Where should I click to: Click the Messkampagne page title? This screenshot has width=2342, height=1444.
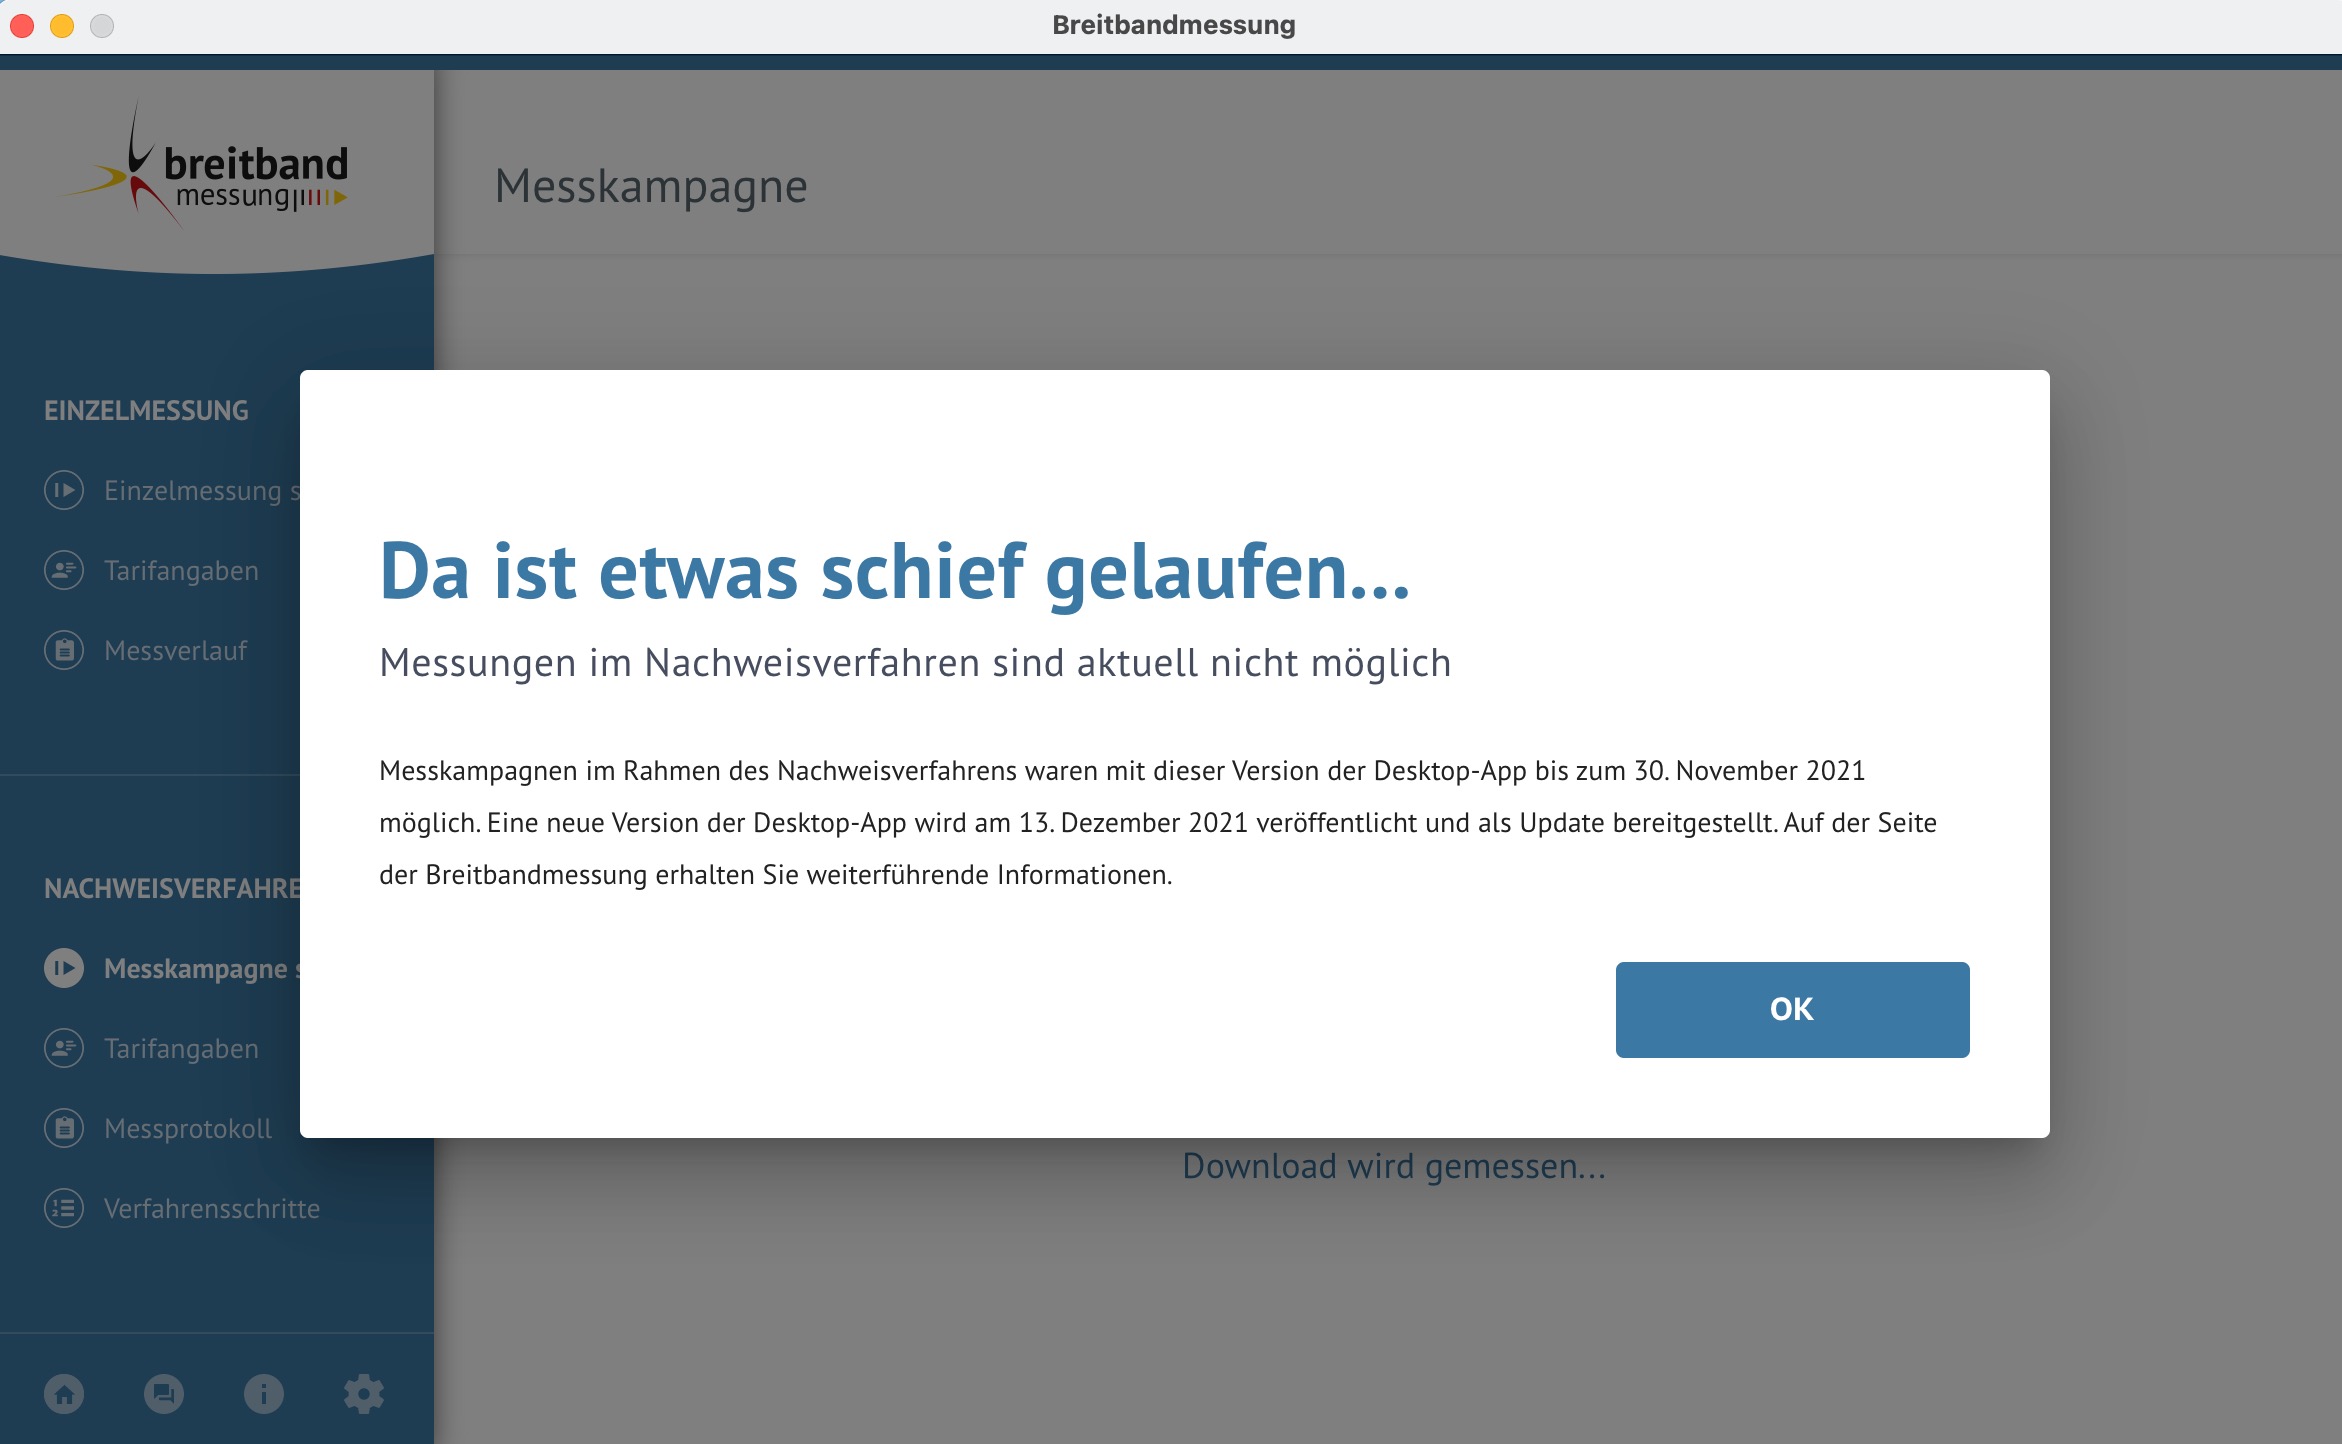[x=651, y=186]
